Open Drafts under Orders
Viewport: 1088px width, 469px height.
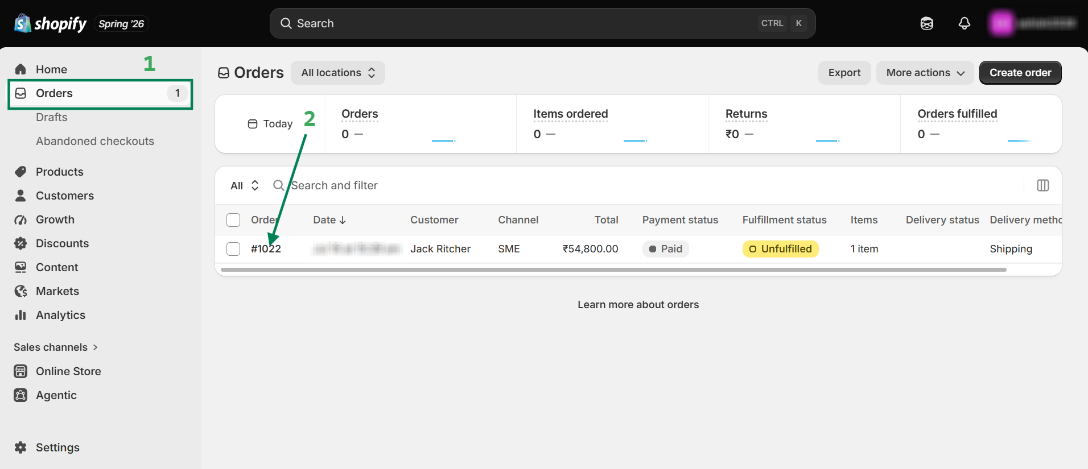(x=51, y=117)
